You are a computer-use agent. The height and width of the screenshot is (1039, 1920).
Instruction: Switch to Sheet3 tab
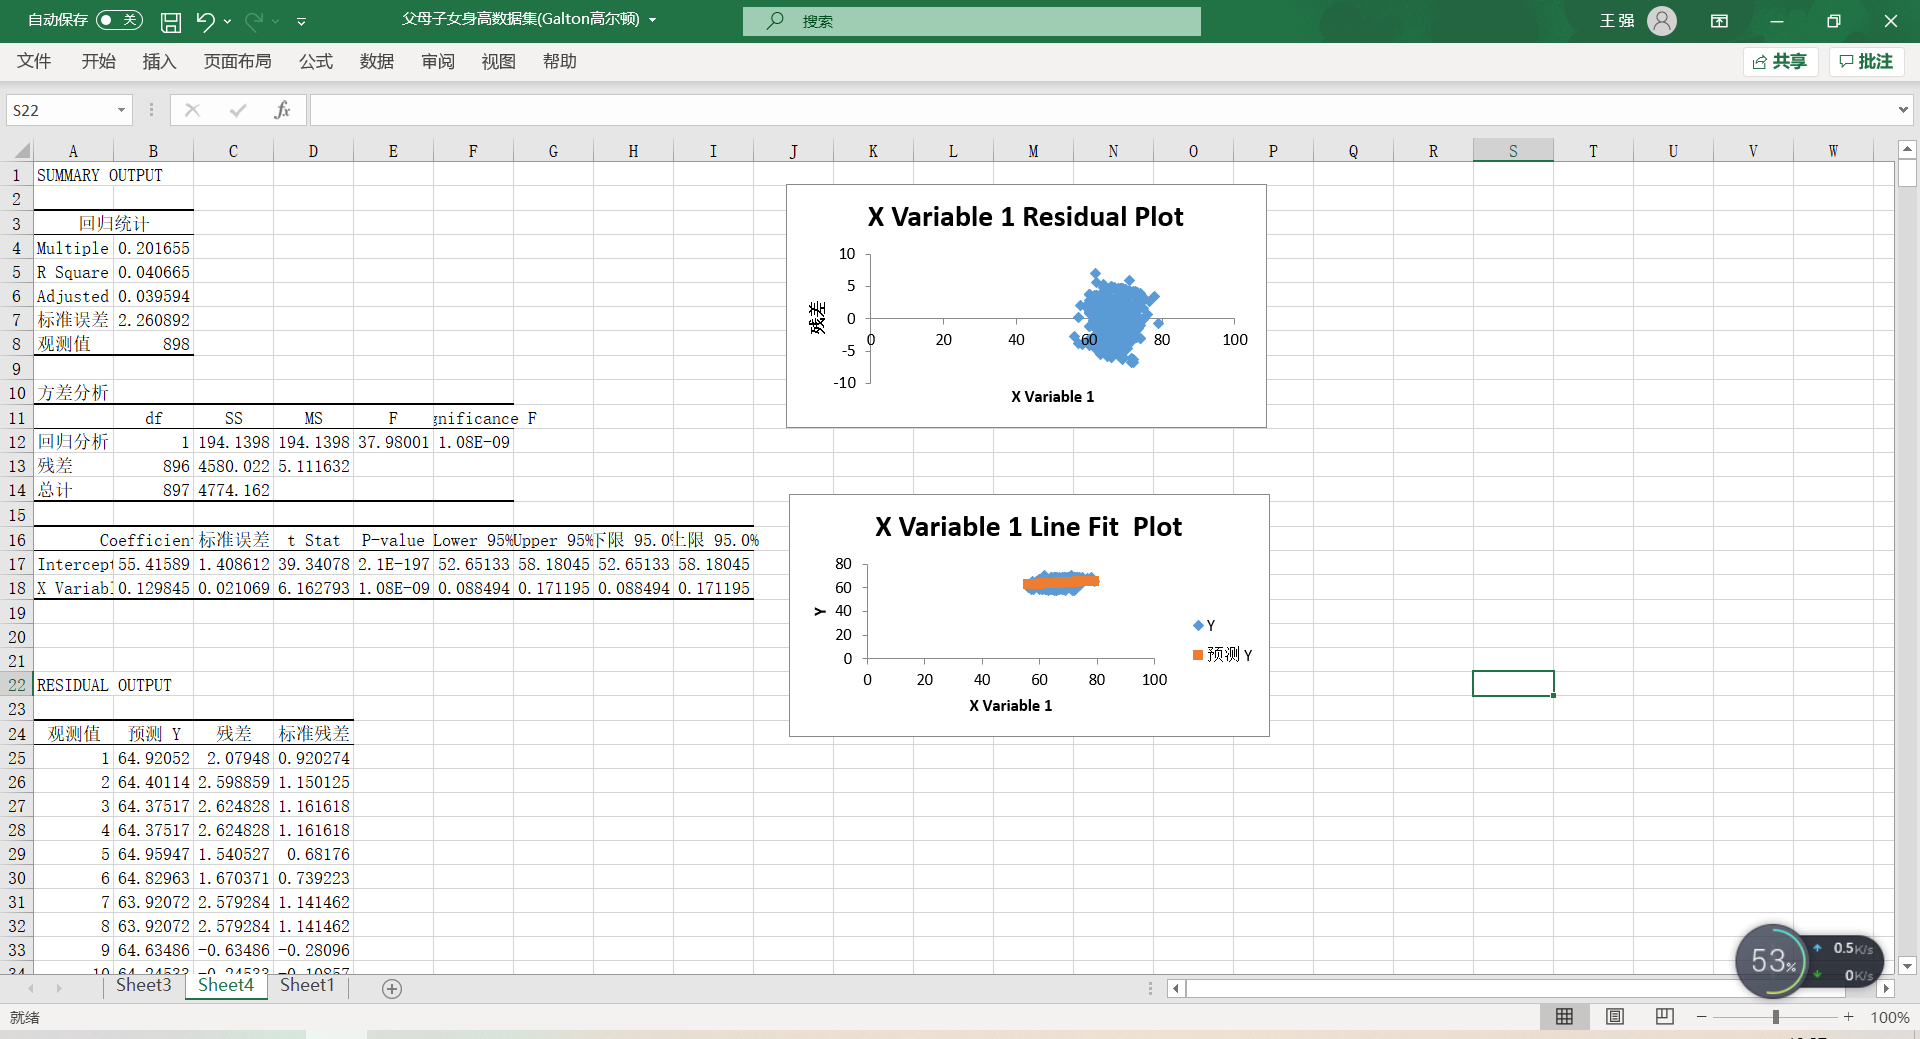143,986
